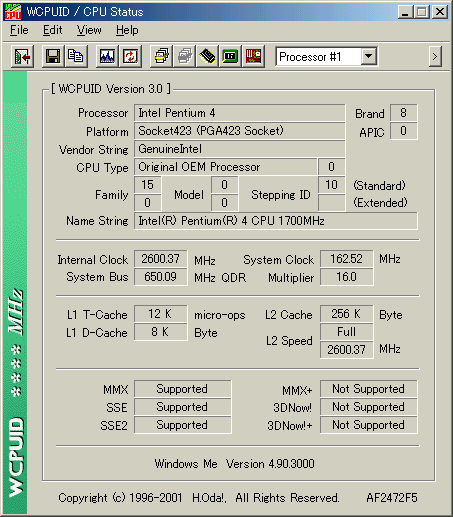Click the Multiplier 16.0 value
This screenshot has height=517, width=453.
347,277
